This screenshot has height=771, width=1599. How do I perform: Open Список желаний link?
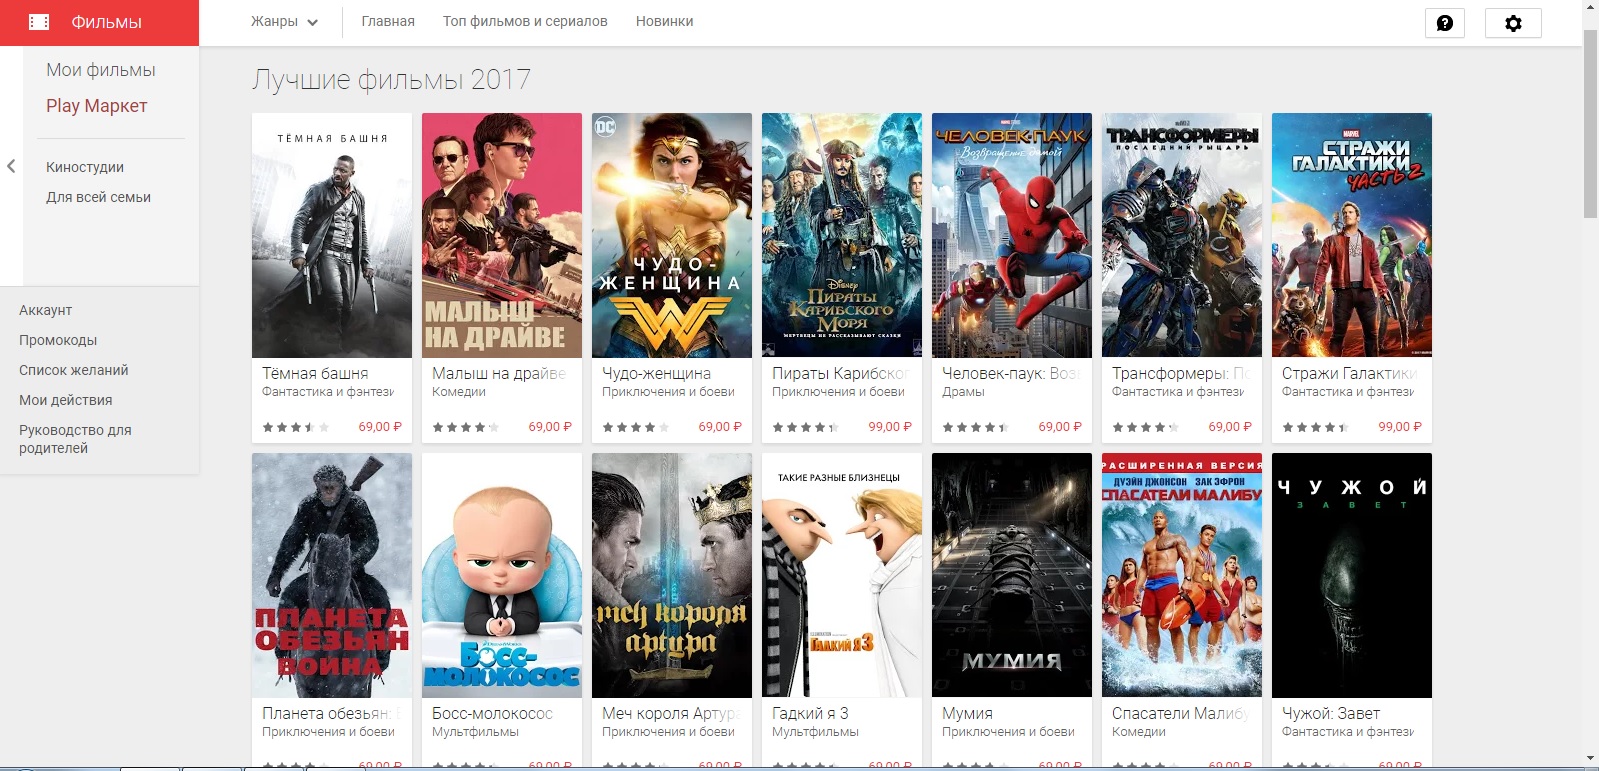(x=74, y=370)
